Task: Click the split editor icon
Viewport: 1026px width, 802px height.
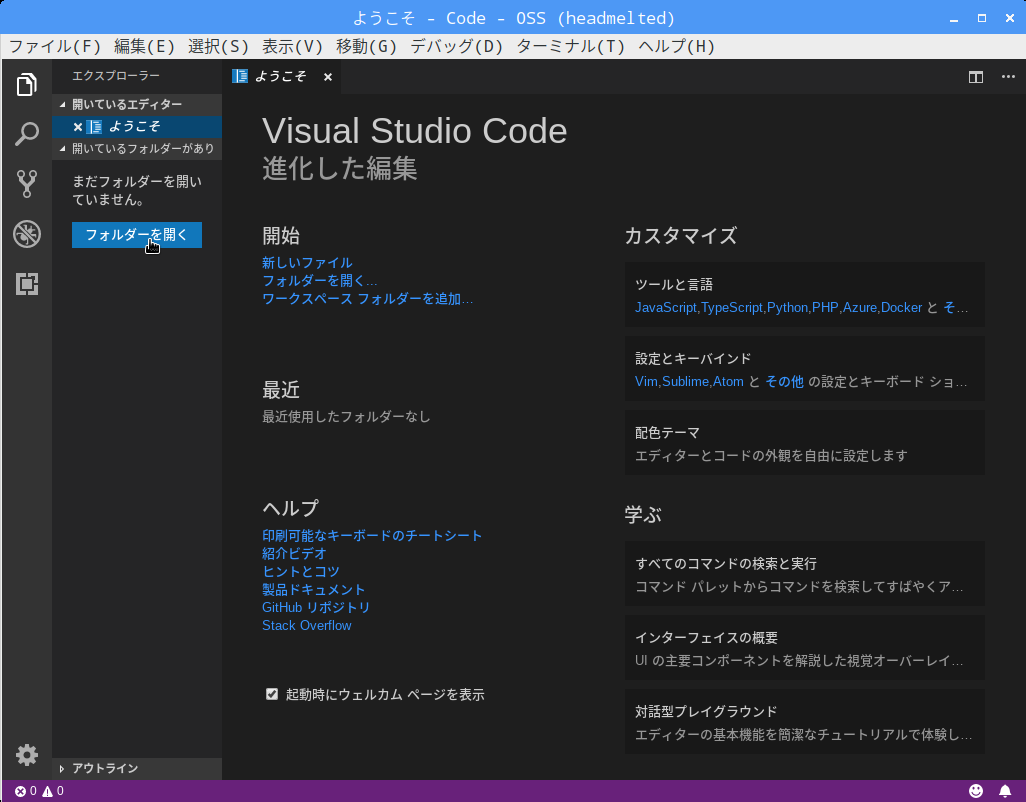Action: pos(976,77)
